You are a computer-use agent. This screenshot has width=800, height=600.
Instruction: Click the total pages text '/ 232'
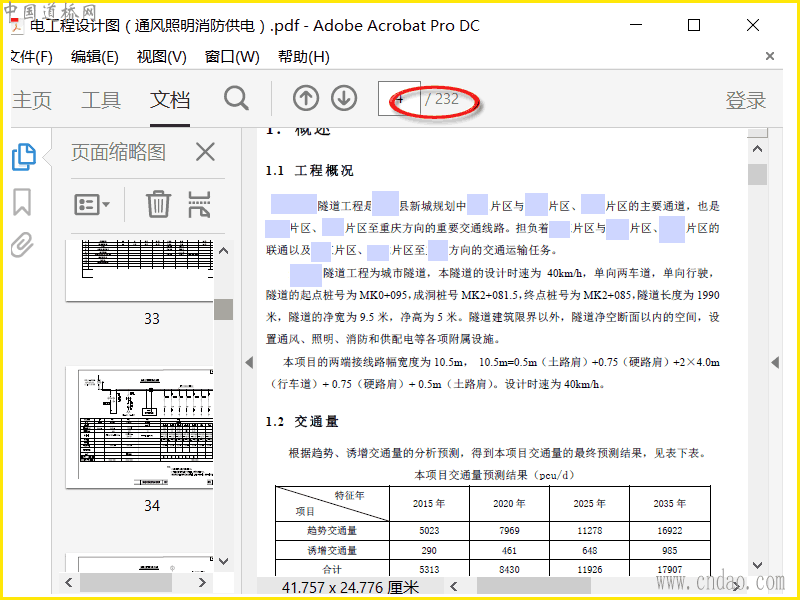pyautogui.click(x=442, y=98)
